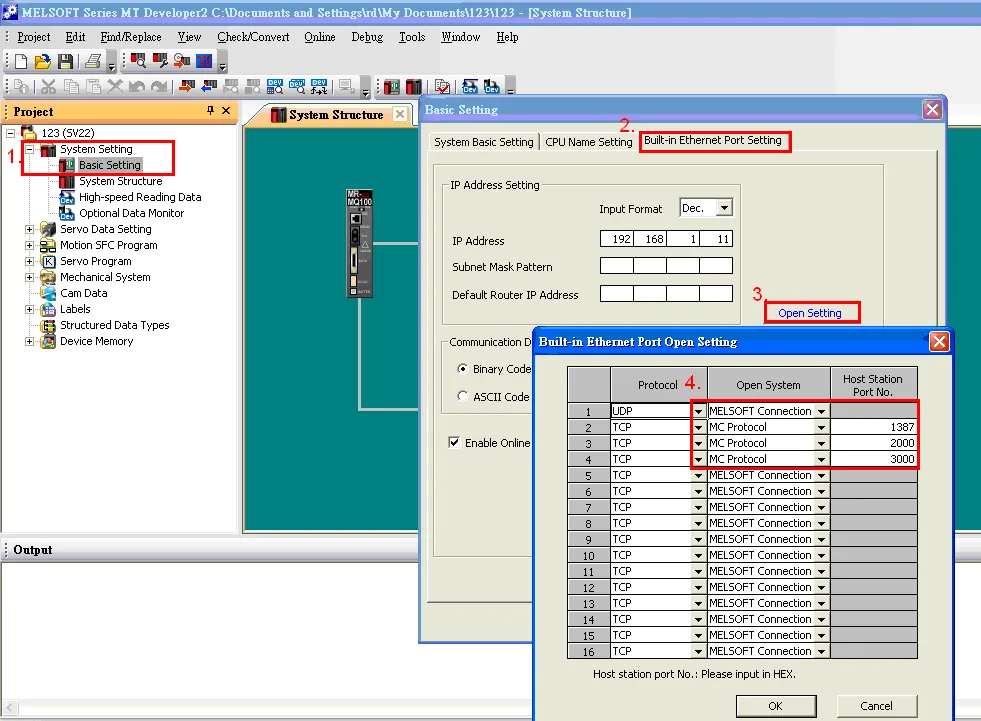Select Built-in Ethernet Port Setting tab

tap(713, 140)
